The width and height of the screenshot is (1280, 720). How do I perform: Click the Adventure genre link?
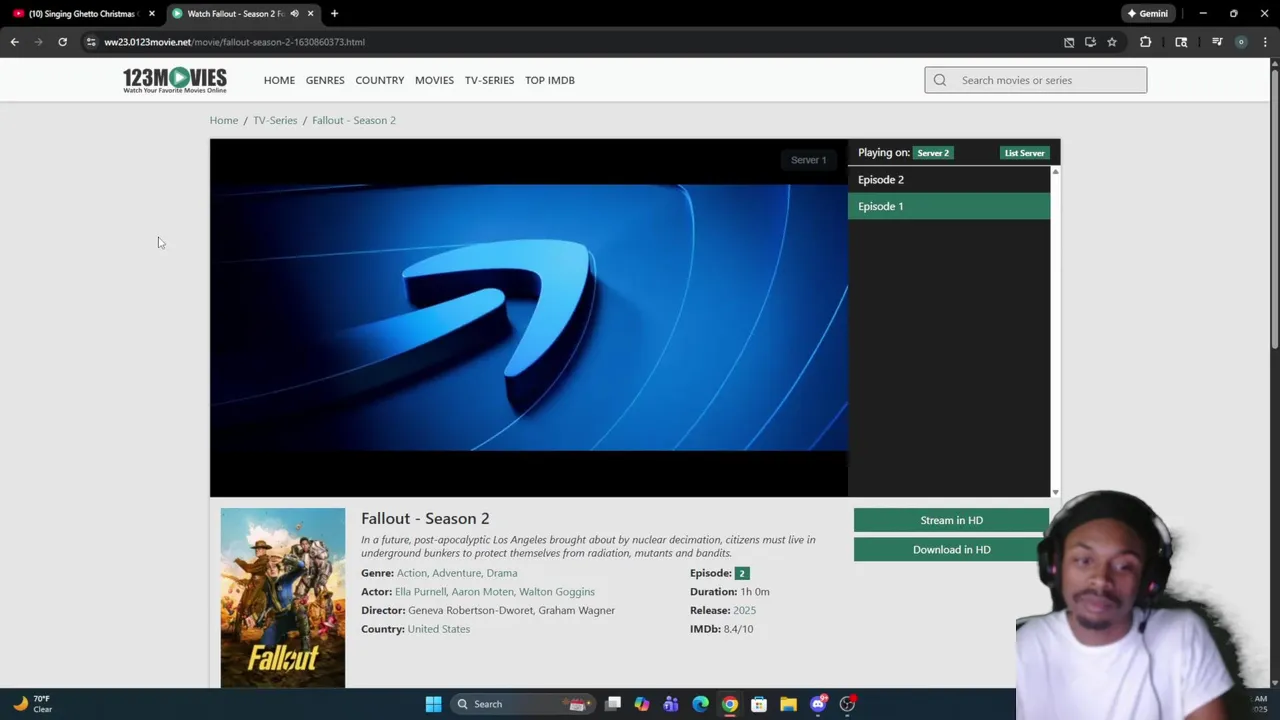coord(456,573)
